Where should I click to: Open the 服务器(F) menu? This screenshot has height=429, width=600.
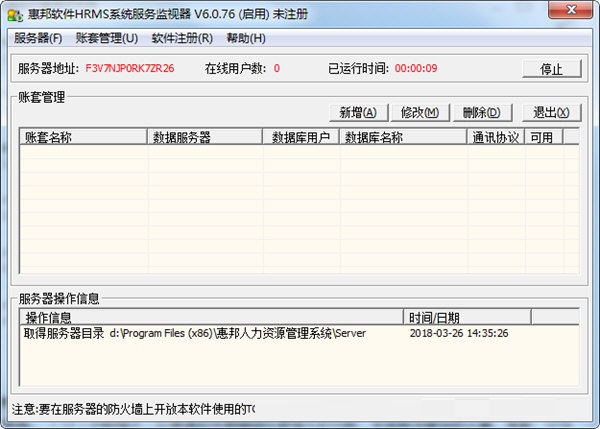[38, 38]
